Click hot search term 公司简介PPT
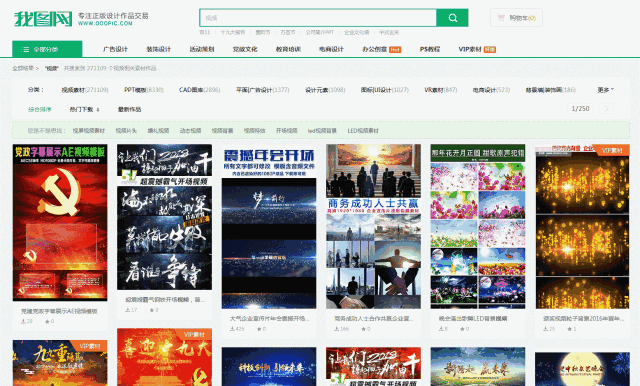 tap(320, 32)
